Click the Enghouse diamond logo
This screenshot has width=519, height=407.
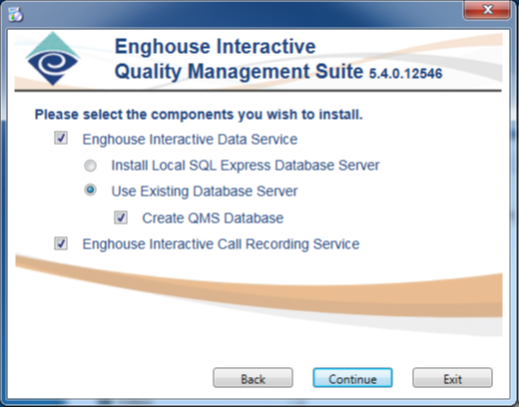[53, 59]
